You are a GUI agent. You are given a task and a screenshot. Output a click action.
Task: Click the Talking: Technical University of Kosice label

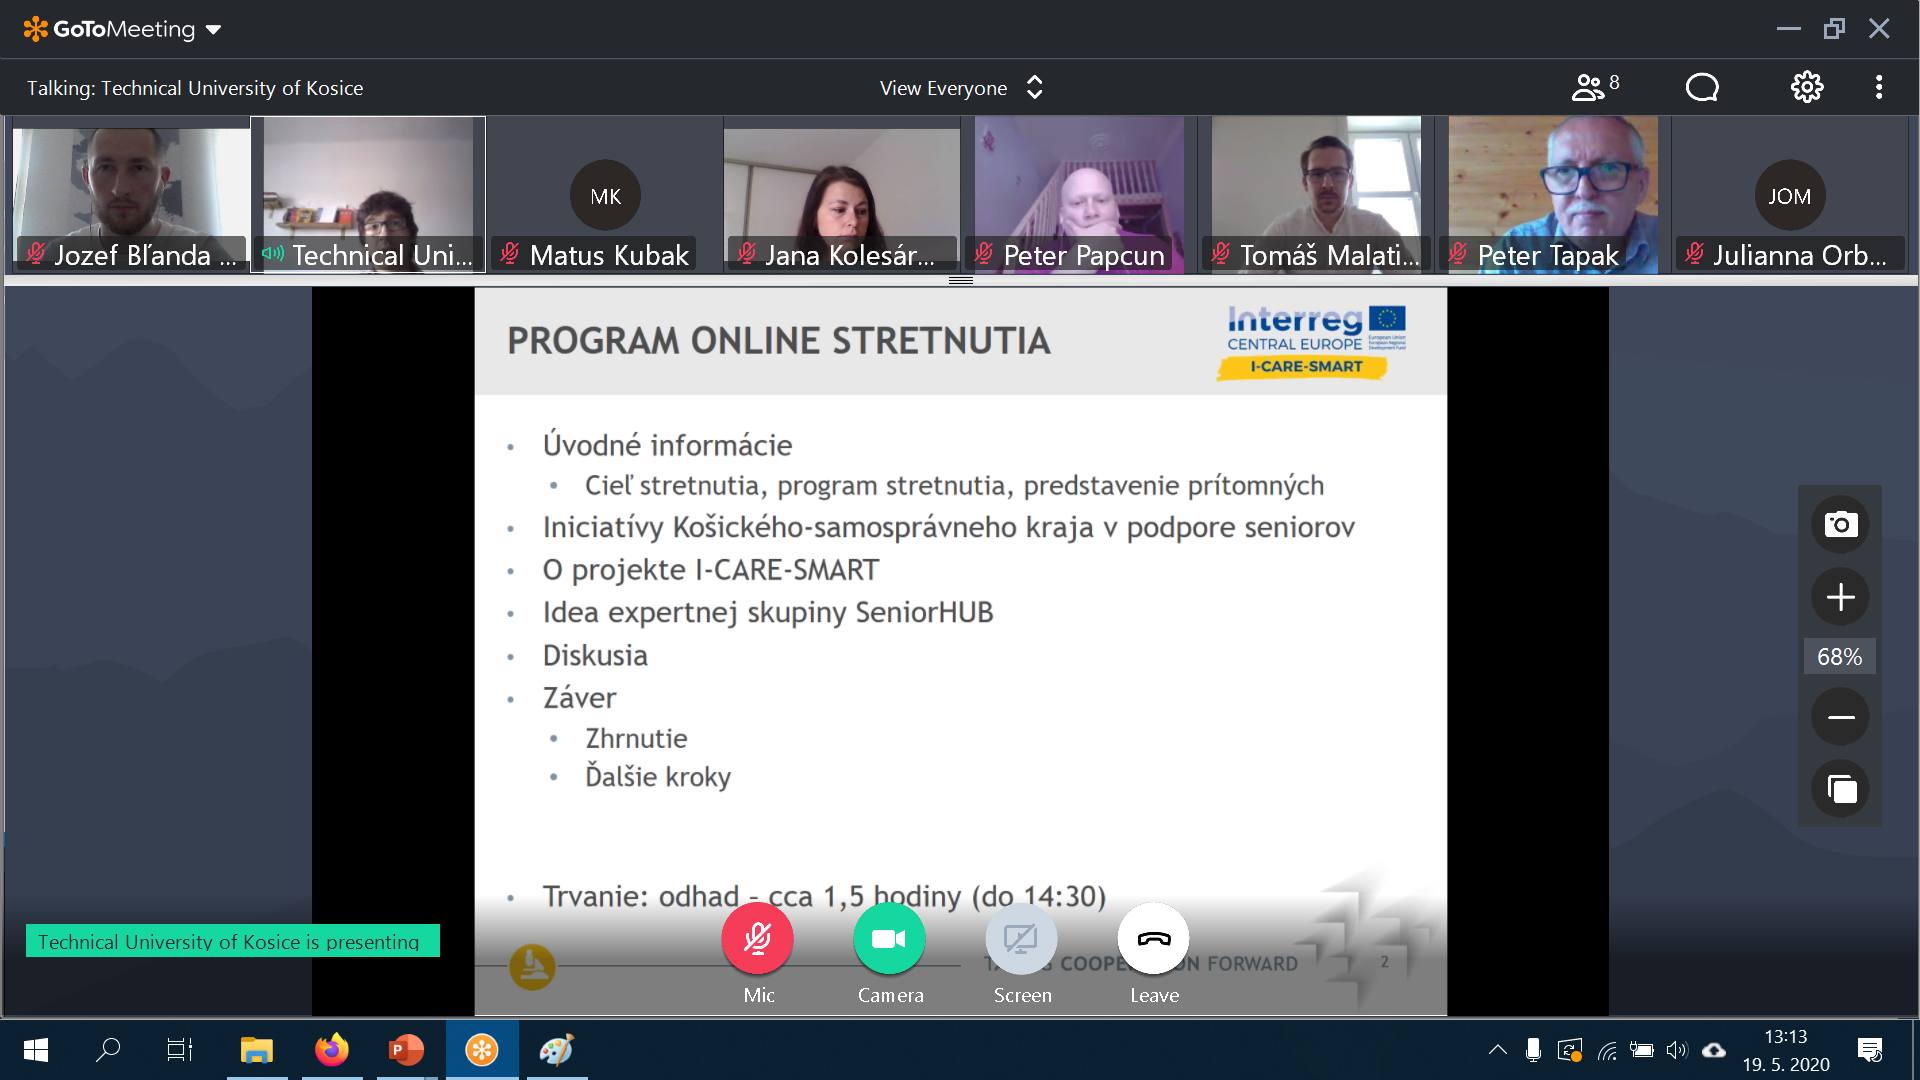coord(196,87)
